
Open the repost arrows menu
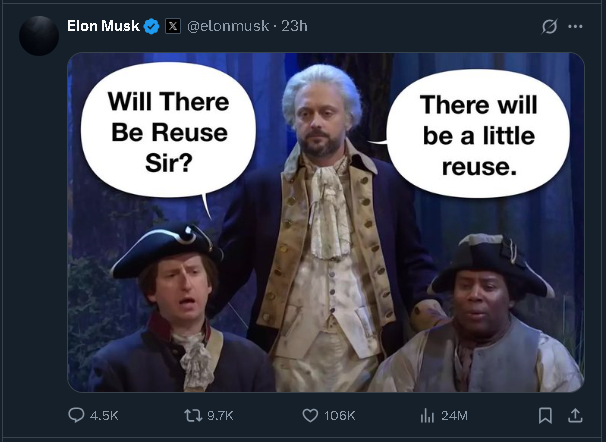tap(192, 415)
